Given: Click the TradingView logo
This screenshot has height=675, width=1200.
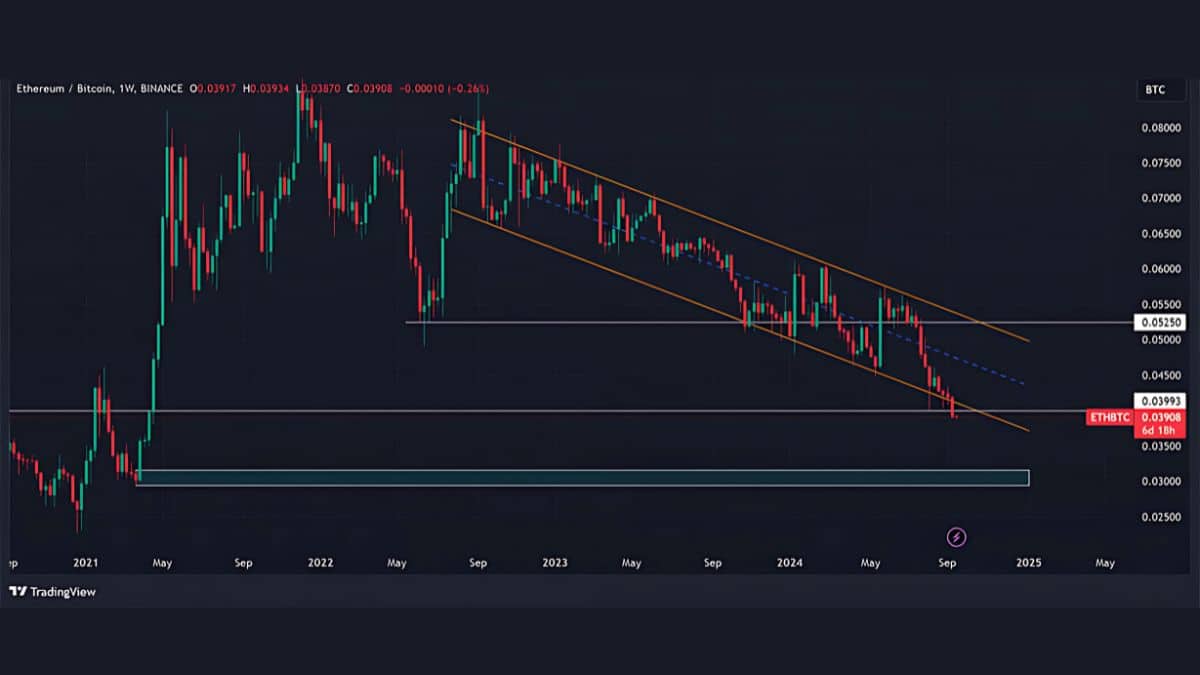Looking at the screenshot, I should click(x=50, y=592).
